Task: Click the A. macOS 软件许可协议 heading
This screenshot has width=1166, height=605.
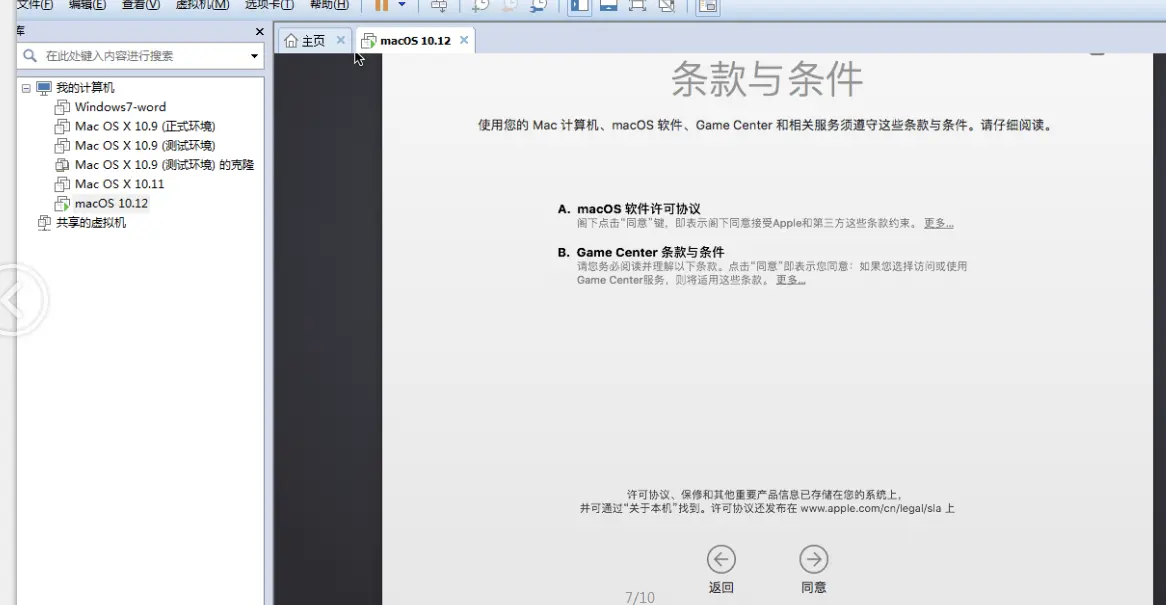Action: coord(629,209)
